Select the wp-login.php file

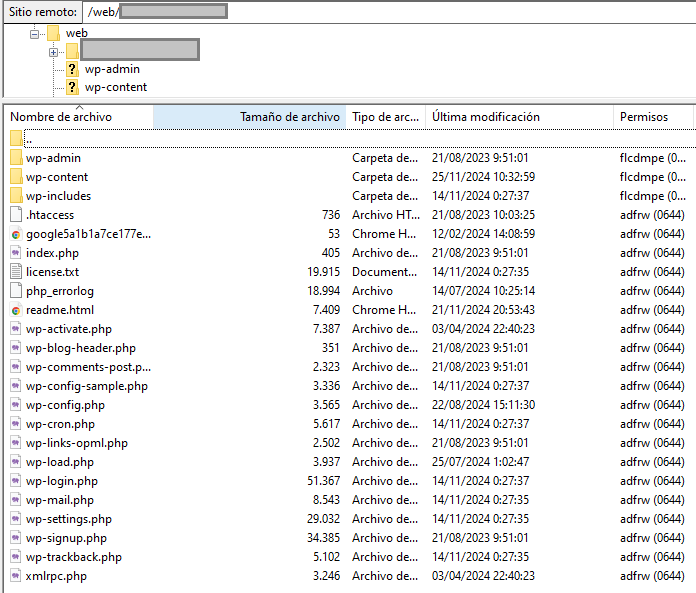click(x=62, y=481)
